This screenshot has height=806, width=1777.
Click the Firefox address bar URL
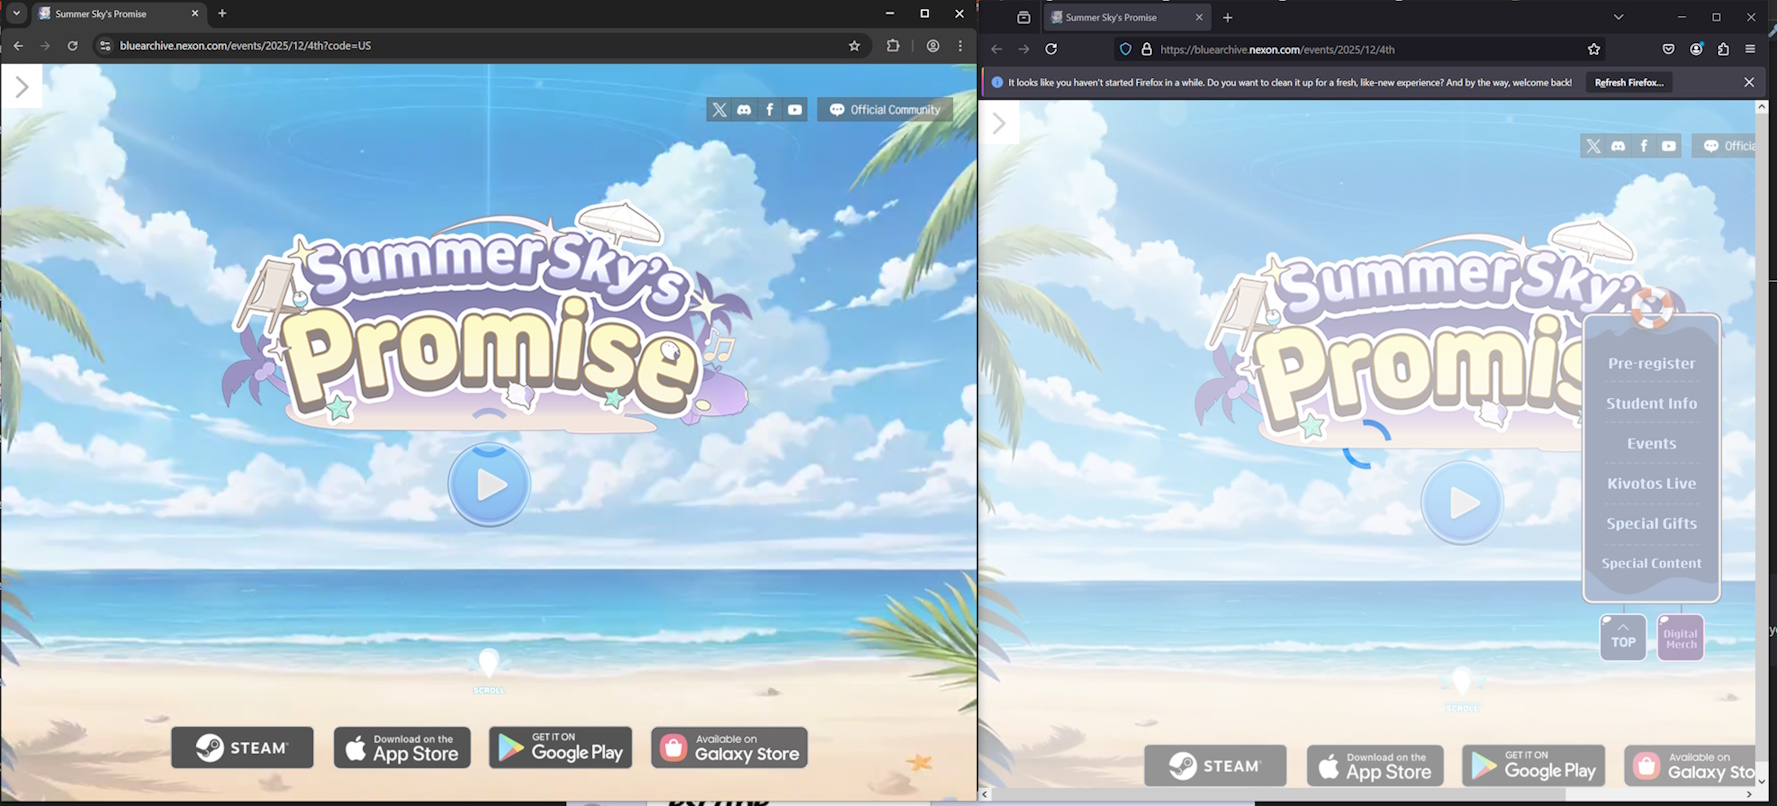pos(1277,49)
